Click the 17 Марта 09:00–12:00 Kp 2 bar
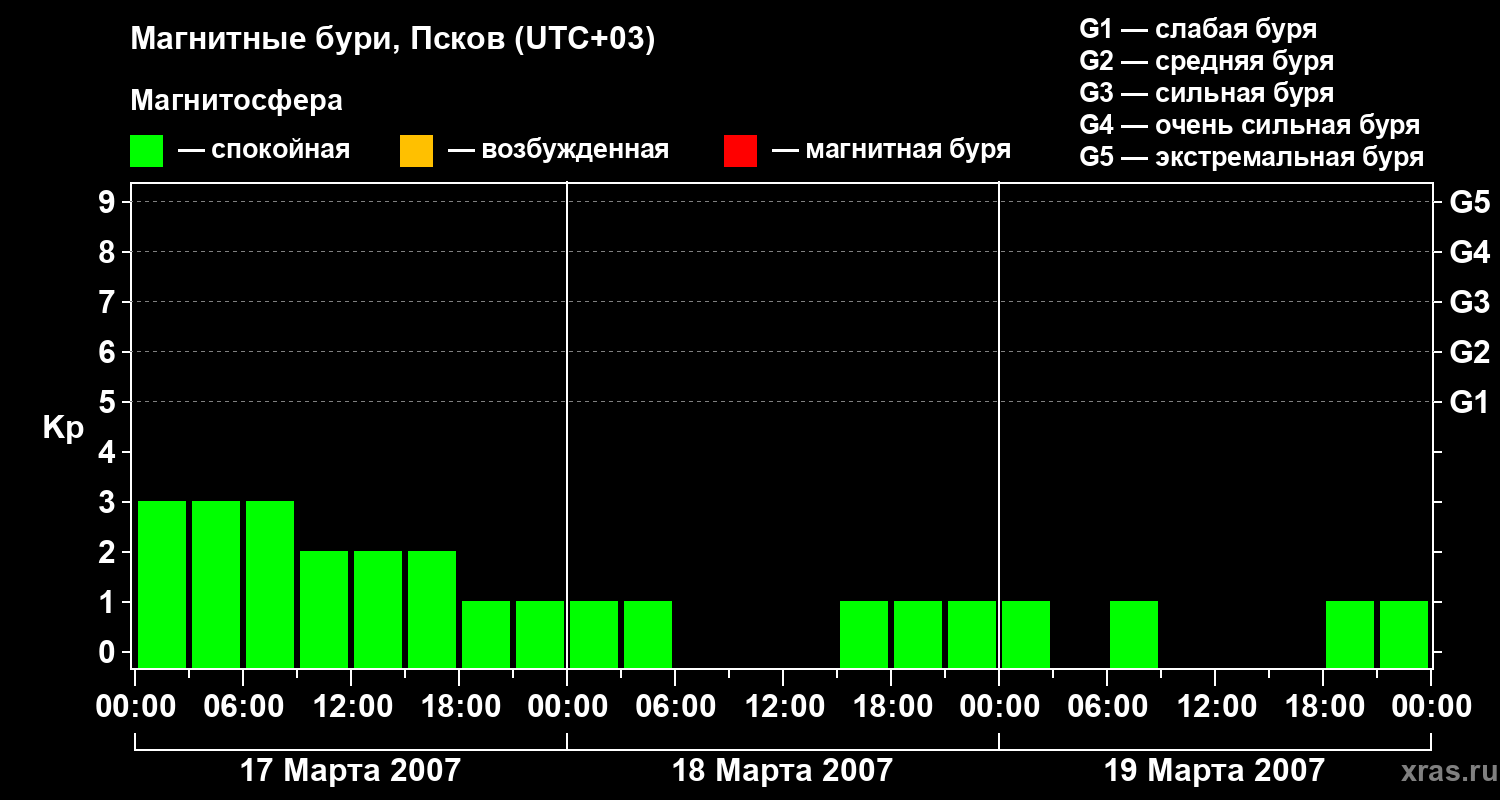The height and width of the screenshot is (800, 1500). point(324,609)
